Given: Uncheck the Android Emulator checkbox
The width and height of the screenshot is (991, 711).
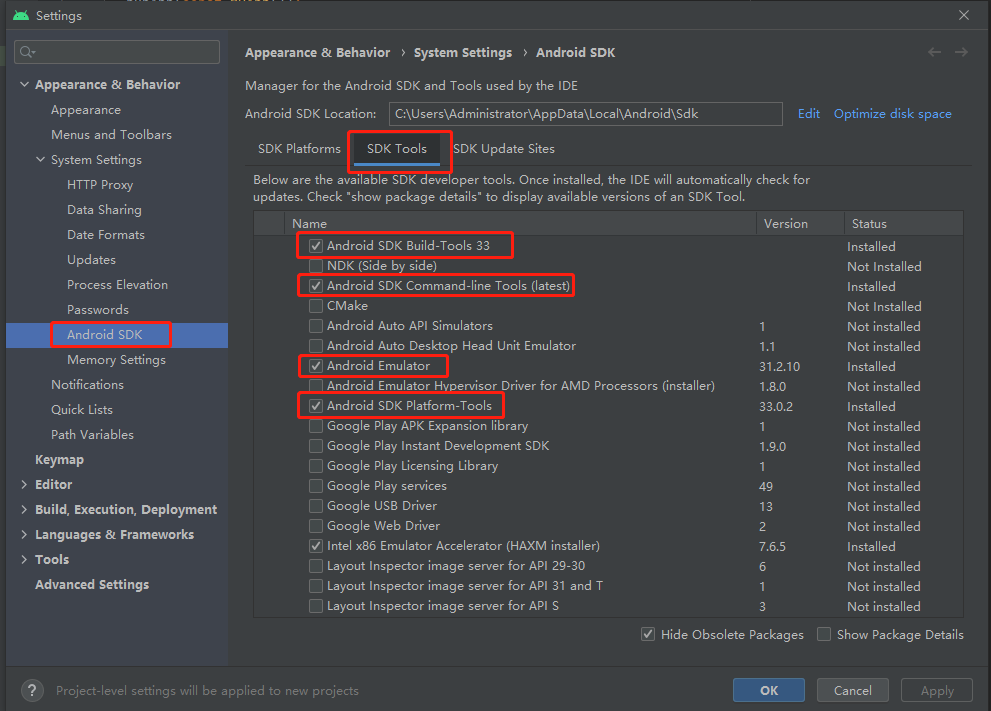Looking at the screenshot, I should pos(316,366).
